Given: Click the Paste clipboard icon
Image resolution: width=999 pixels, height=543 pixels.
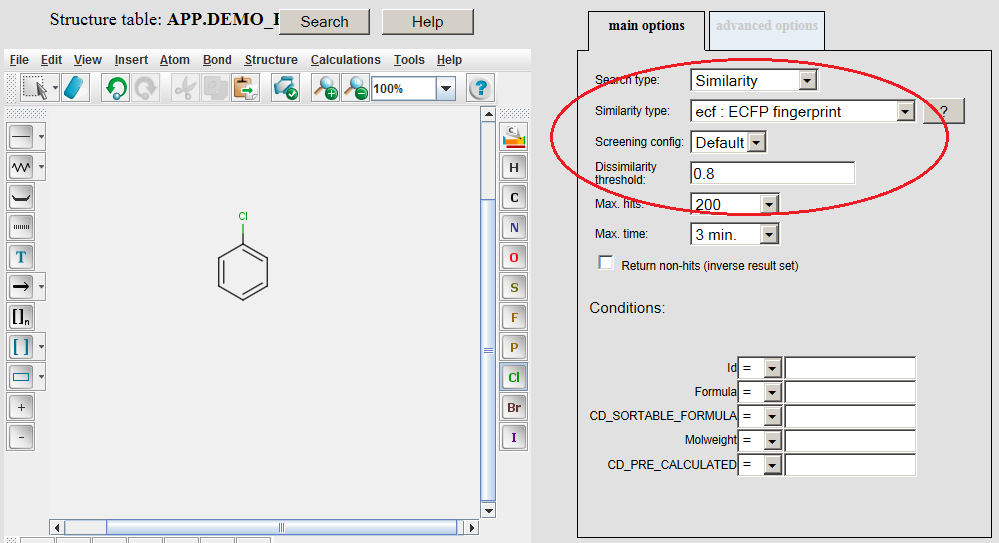Looking at the screenshot, I should tap(245, 88).
